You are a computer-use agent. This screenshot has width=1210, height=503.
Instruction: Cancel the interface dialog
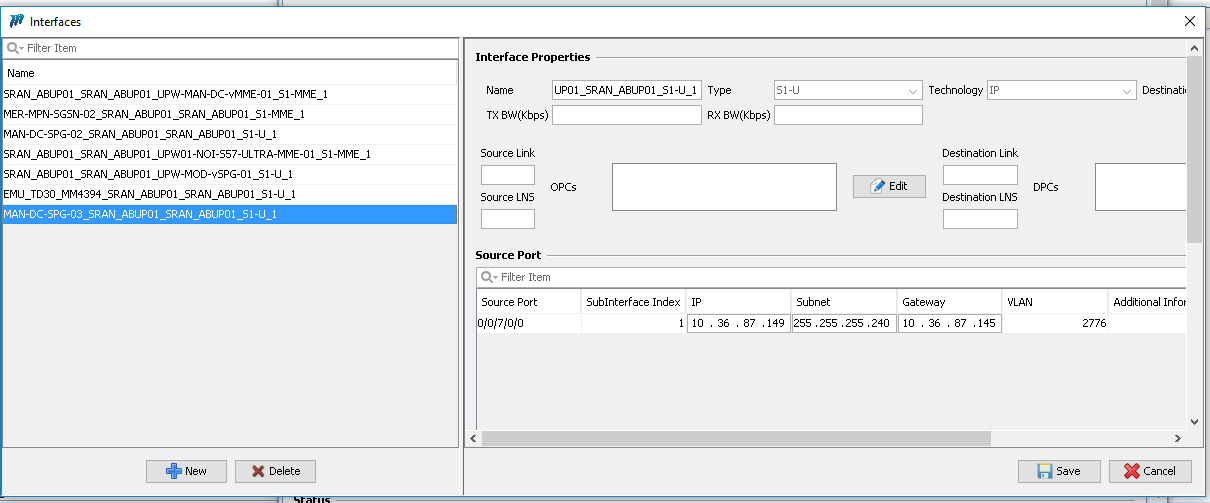coord(1150,471)
